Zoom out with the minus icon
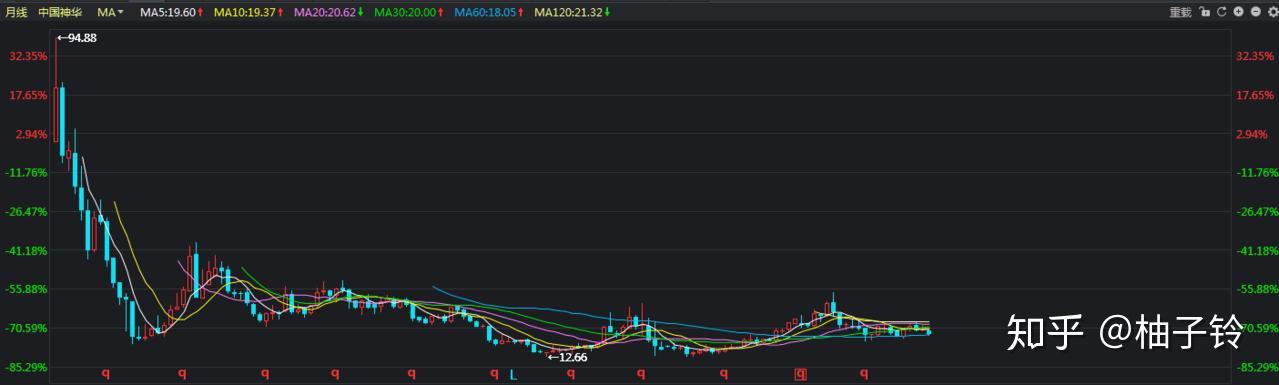 tap(1256, 12)
